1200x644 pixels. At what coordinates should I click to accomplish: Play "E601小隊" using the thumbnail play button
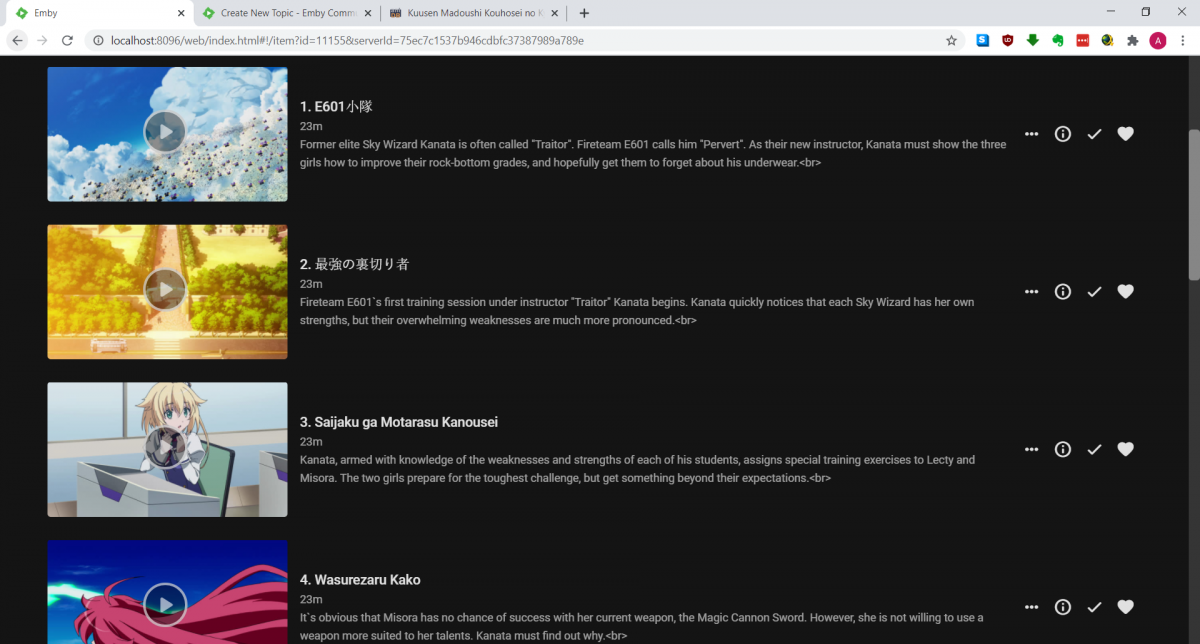(x=166, y=133)
